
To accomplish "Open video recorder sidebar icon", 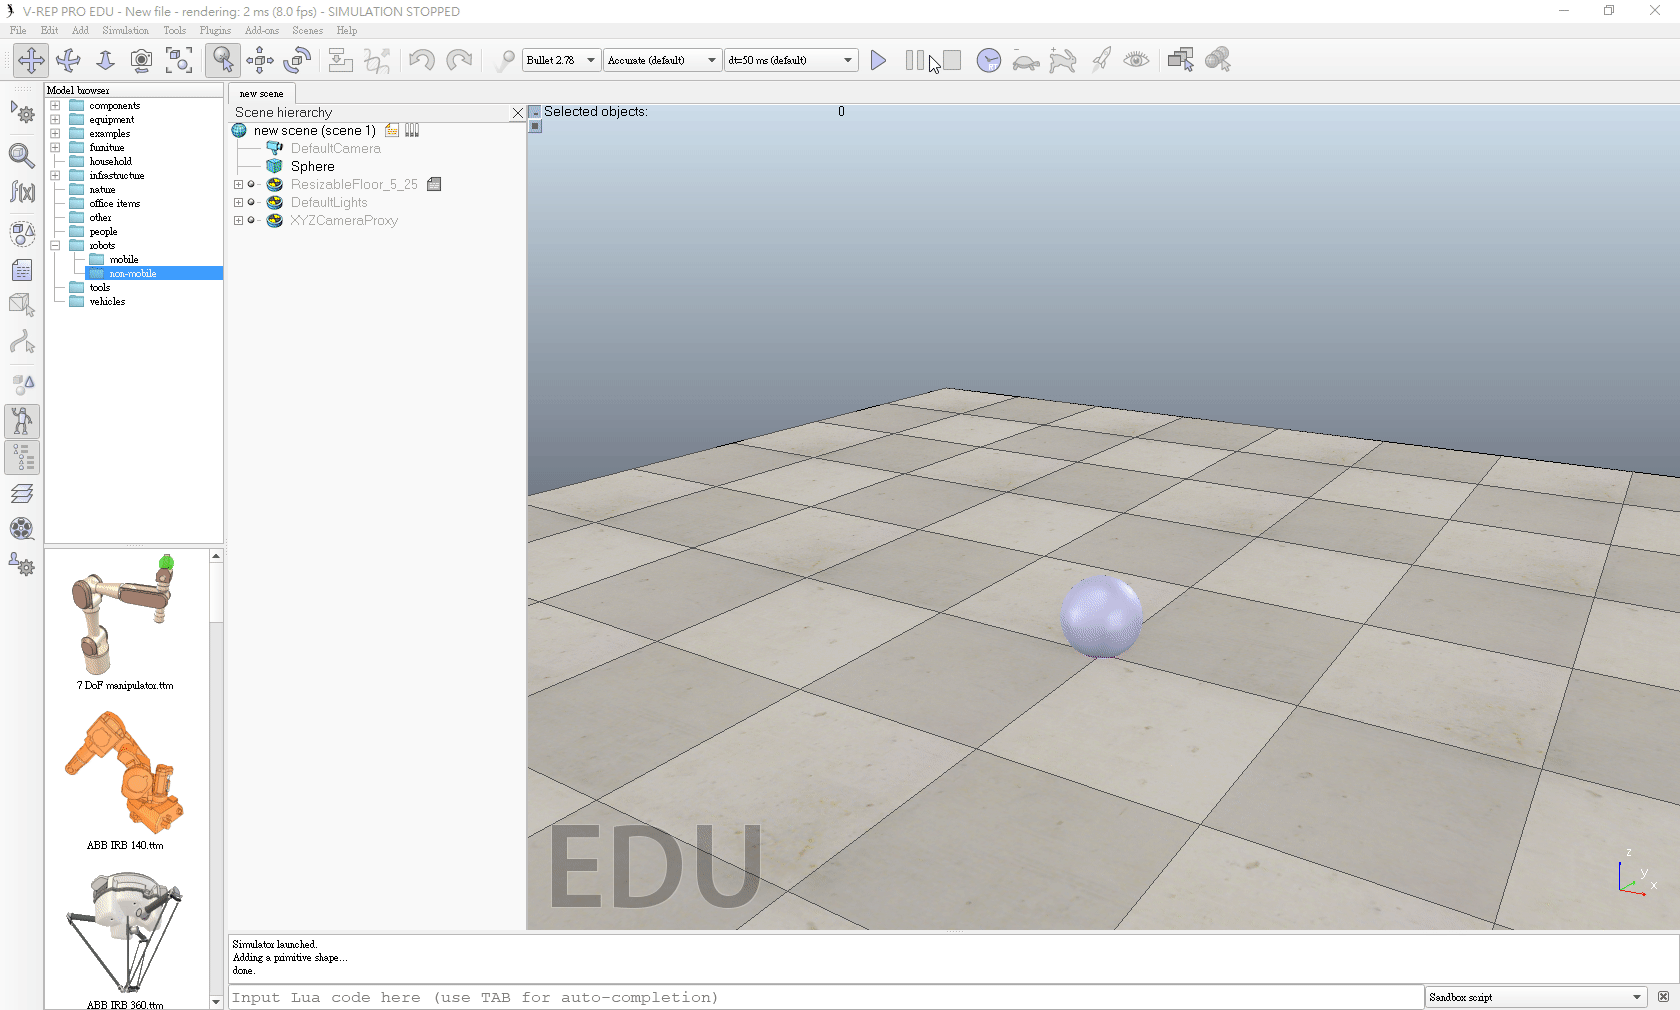I will [22, 529].
